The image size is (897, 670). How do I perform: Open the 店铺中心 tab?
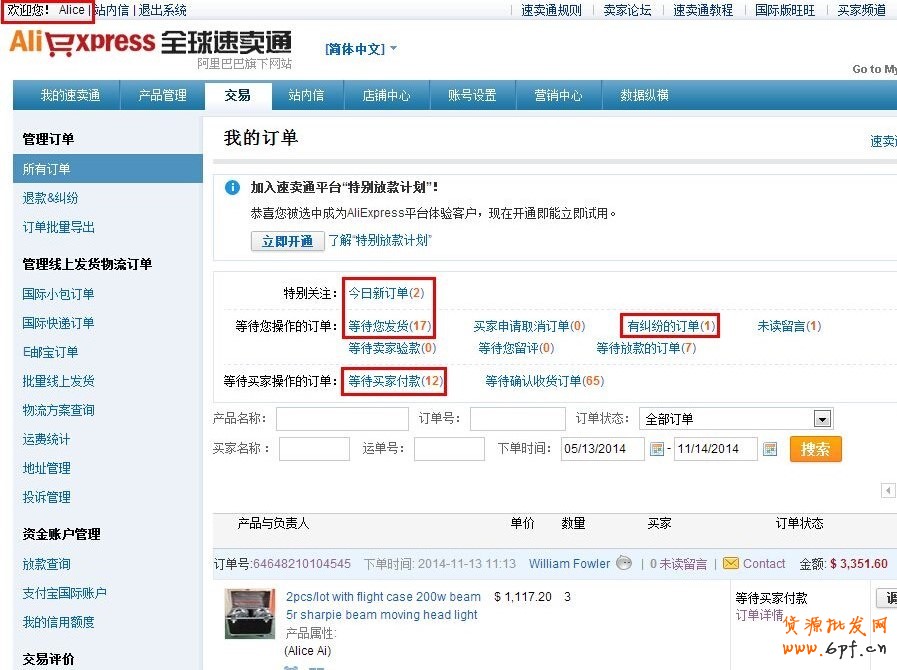(x=386, y=95)
